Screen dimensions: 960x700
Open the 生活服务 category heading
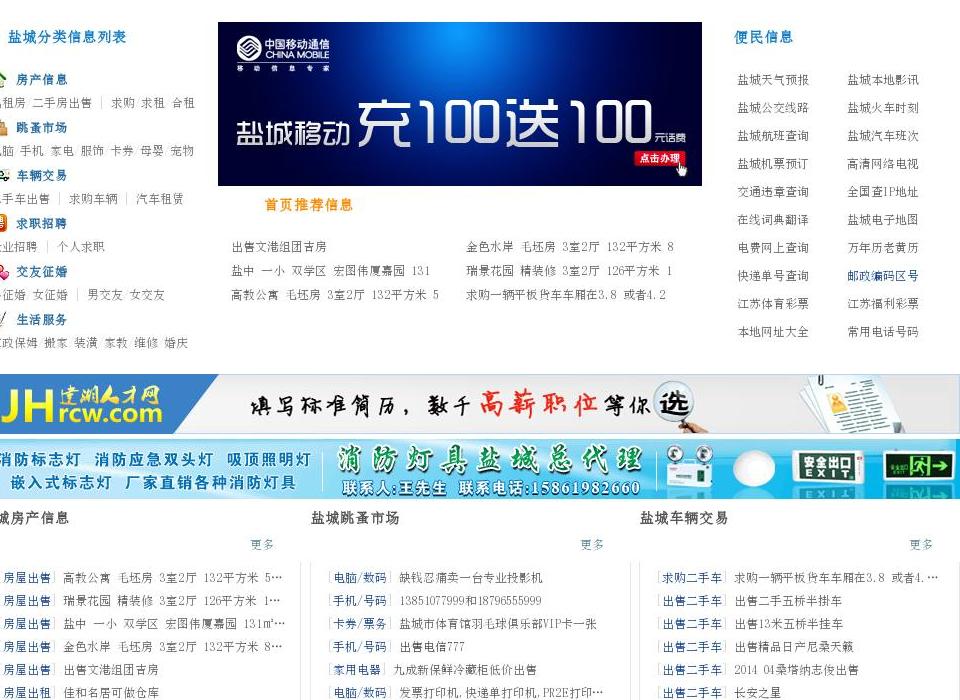point(42,320)
